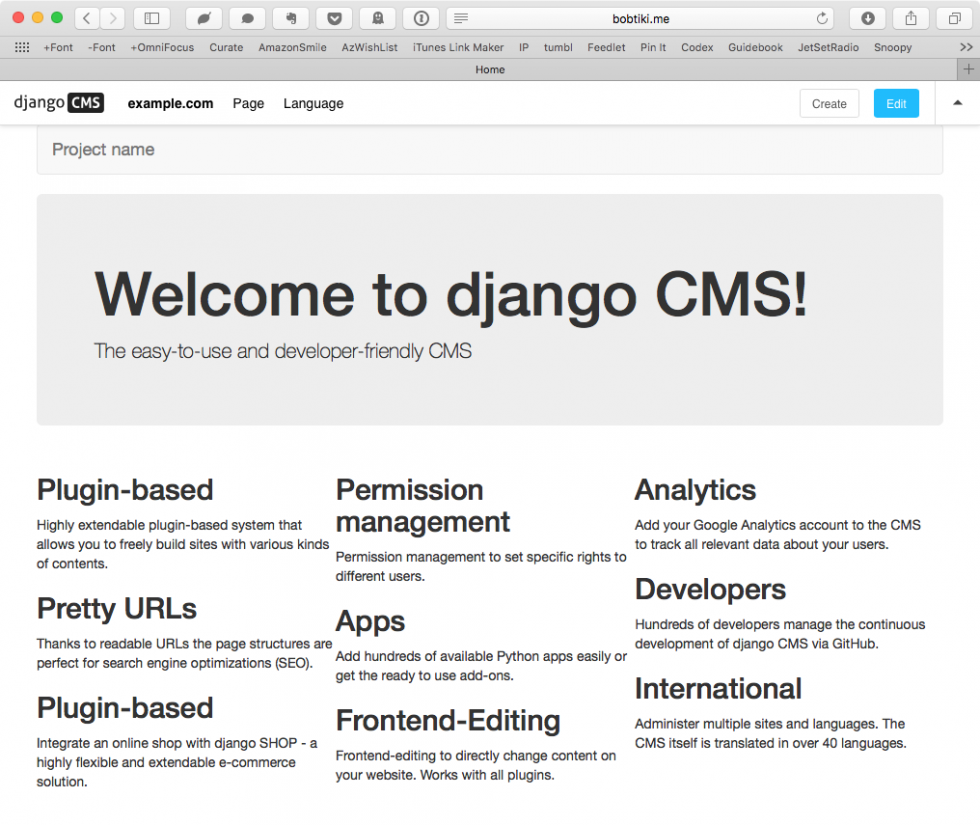The width and height of the screenshot is (980, 825).
Task: Click the leaf extension icon in toolbar
Action: [204, 18]
